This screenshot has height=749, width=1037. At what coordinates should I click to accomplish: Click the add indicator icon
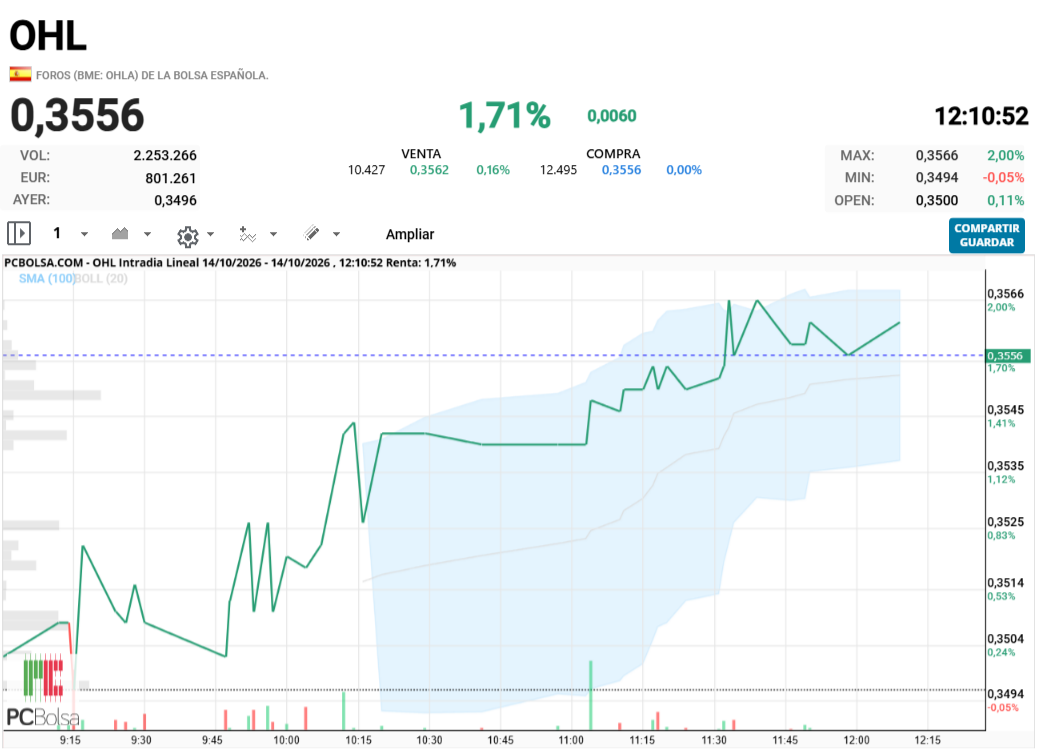[247, 234]
